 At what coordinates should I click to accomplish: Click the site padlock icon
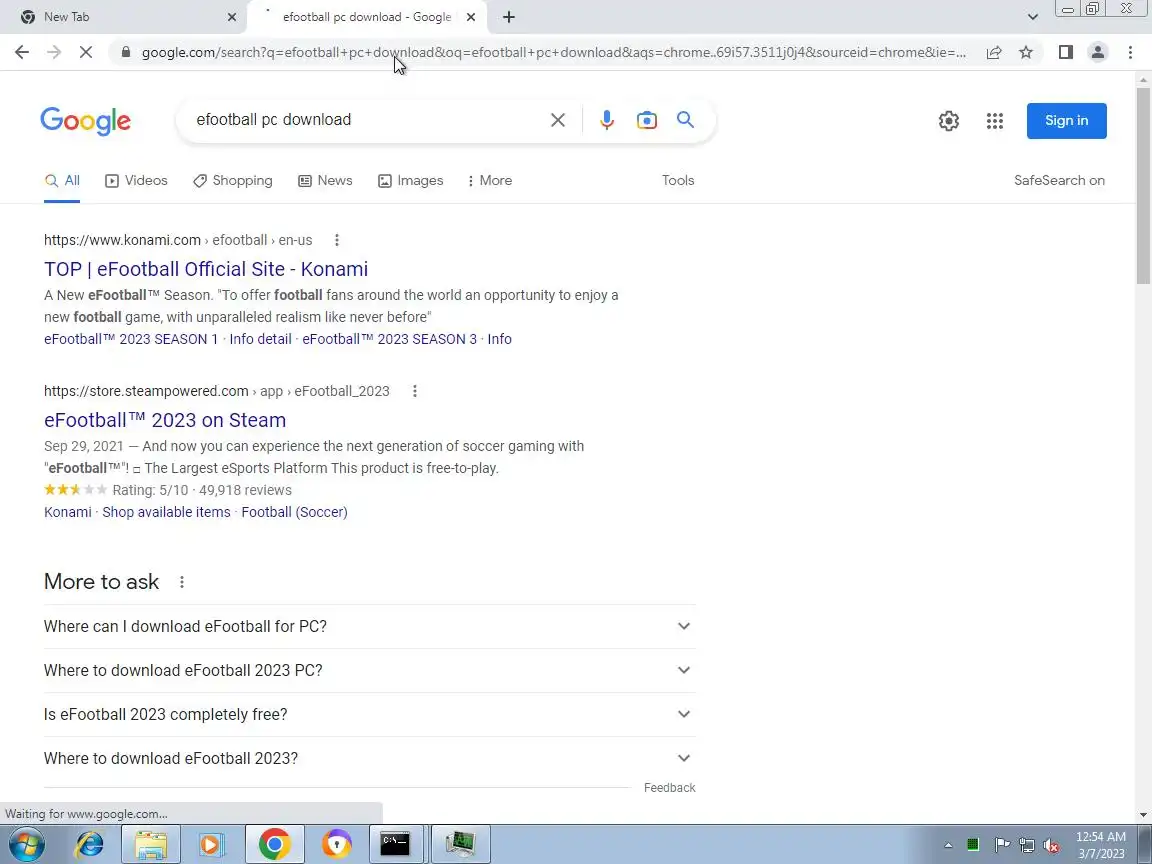126,52
